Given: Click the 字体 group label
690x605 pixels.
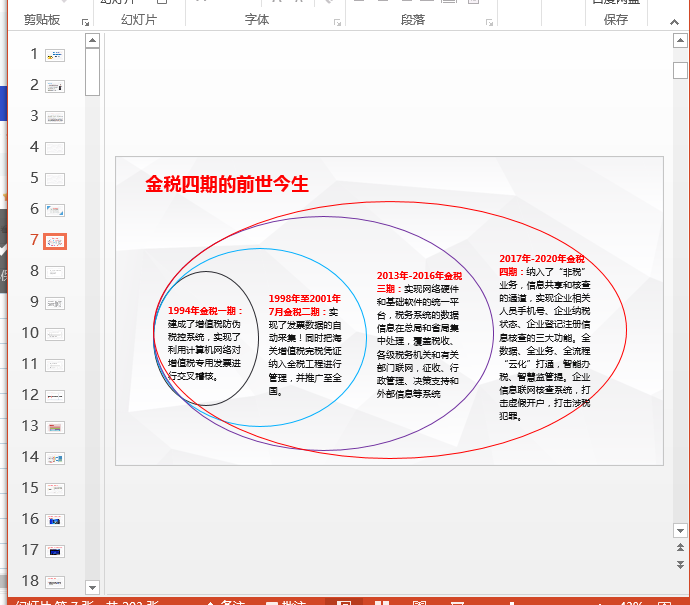Looking at the screenshot, I should tap(257, 20).
